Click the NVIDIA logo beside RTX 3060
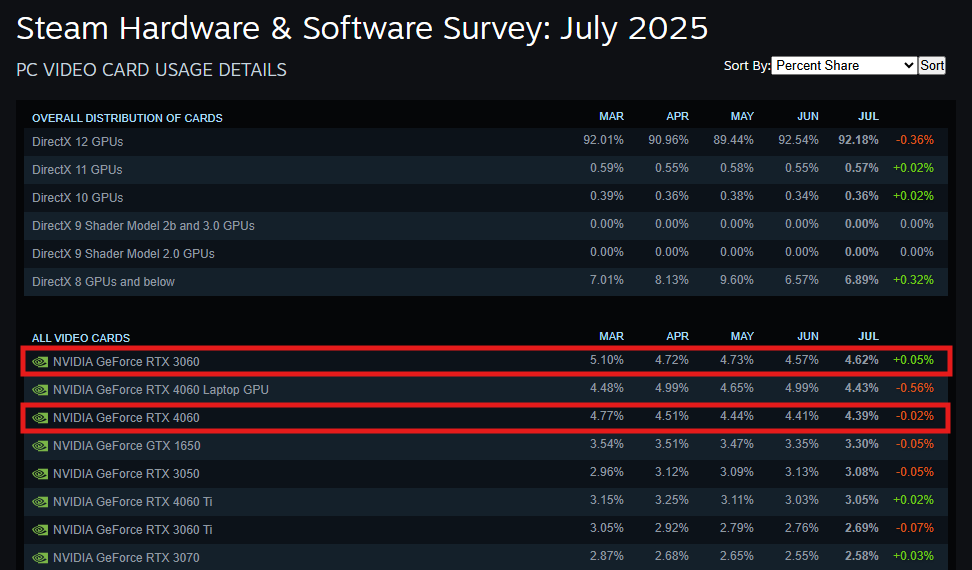 [x=40, y=362]
